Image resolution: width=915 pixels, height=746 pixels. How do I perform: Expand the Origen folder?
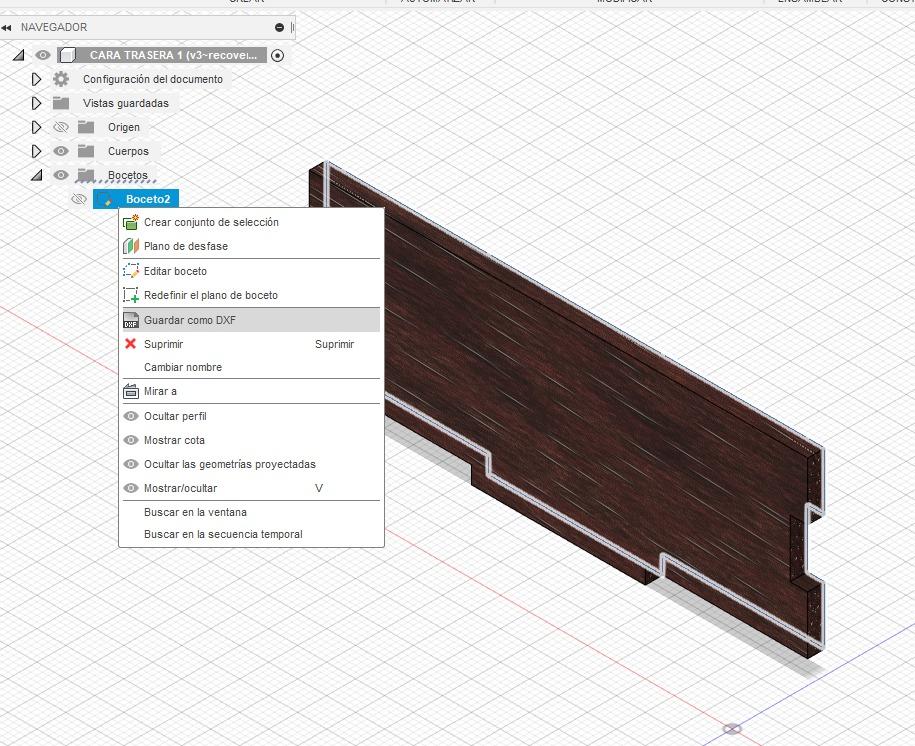tap(36, 127)
